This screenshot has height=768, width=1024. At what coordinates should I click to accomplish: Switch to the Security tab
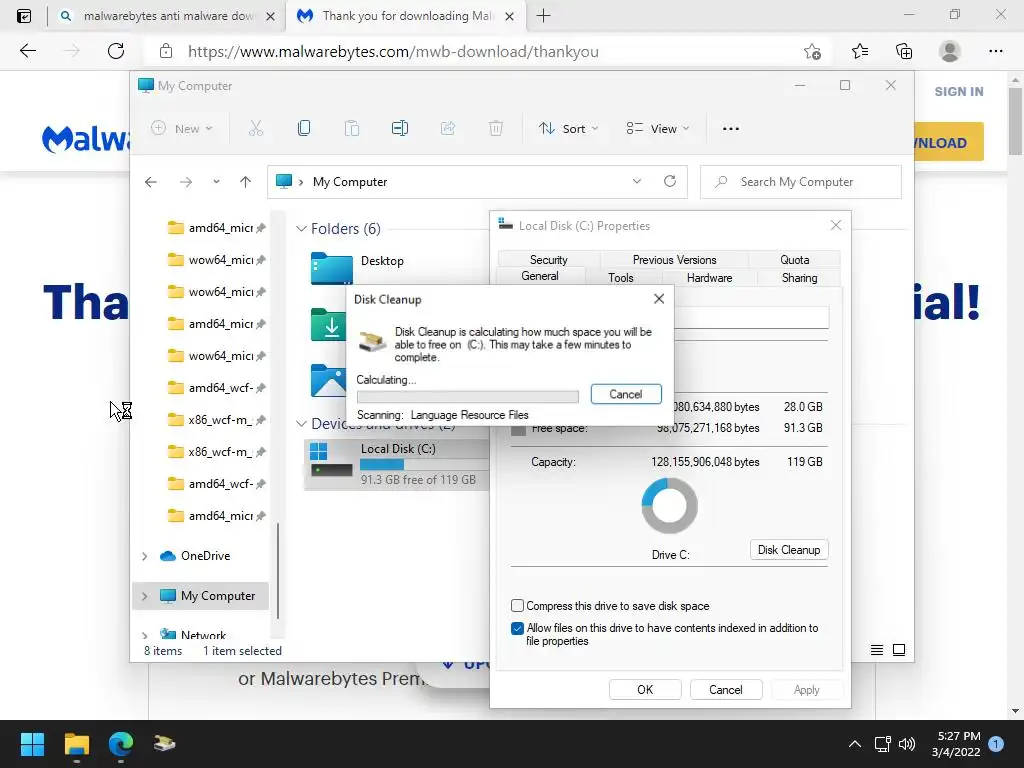[x=549, y=259]
